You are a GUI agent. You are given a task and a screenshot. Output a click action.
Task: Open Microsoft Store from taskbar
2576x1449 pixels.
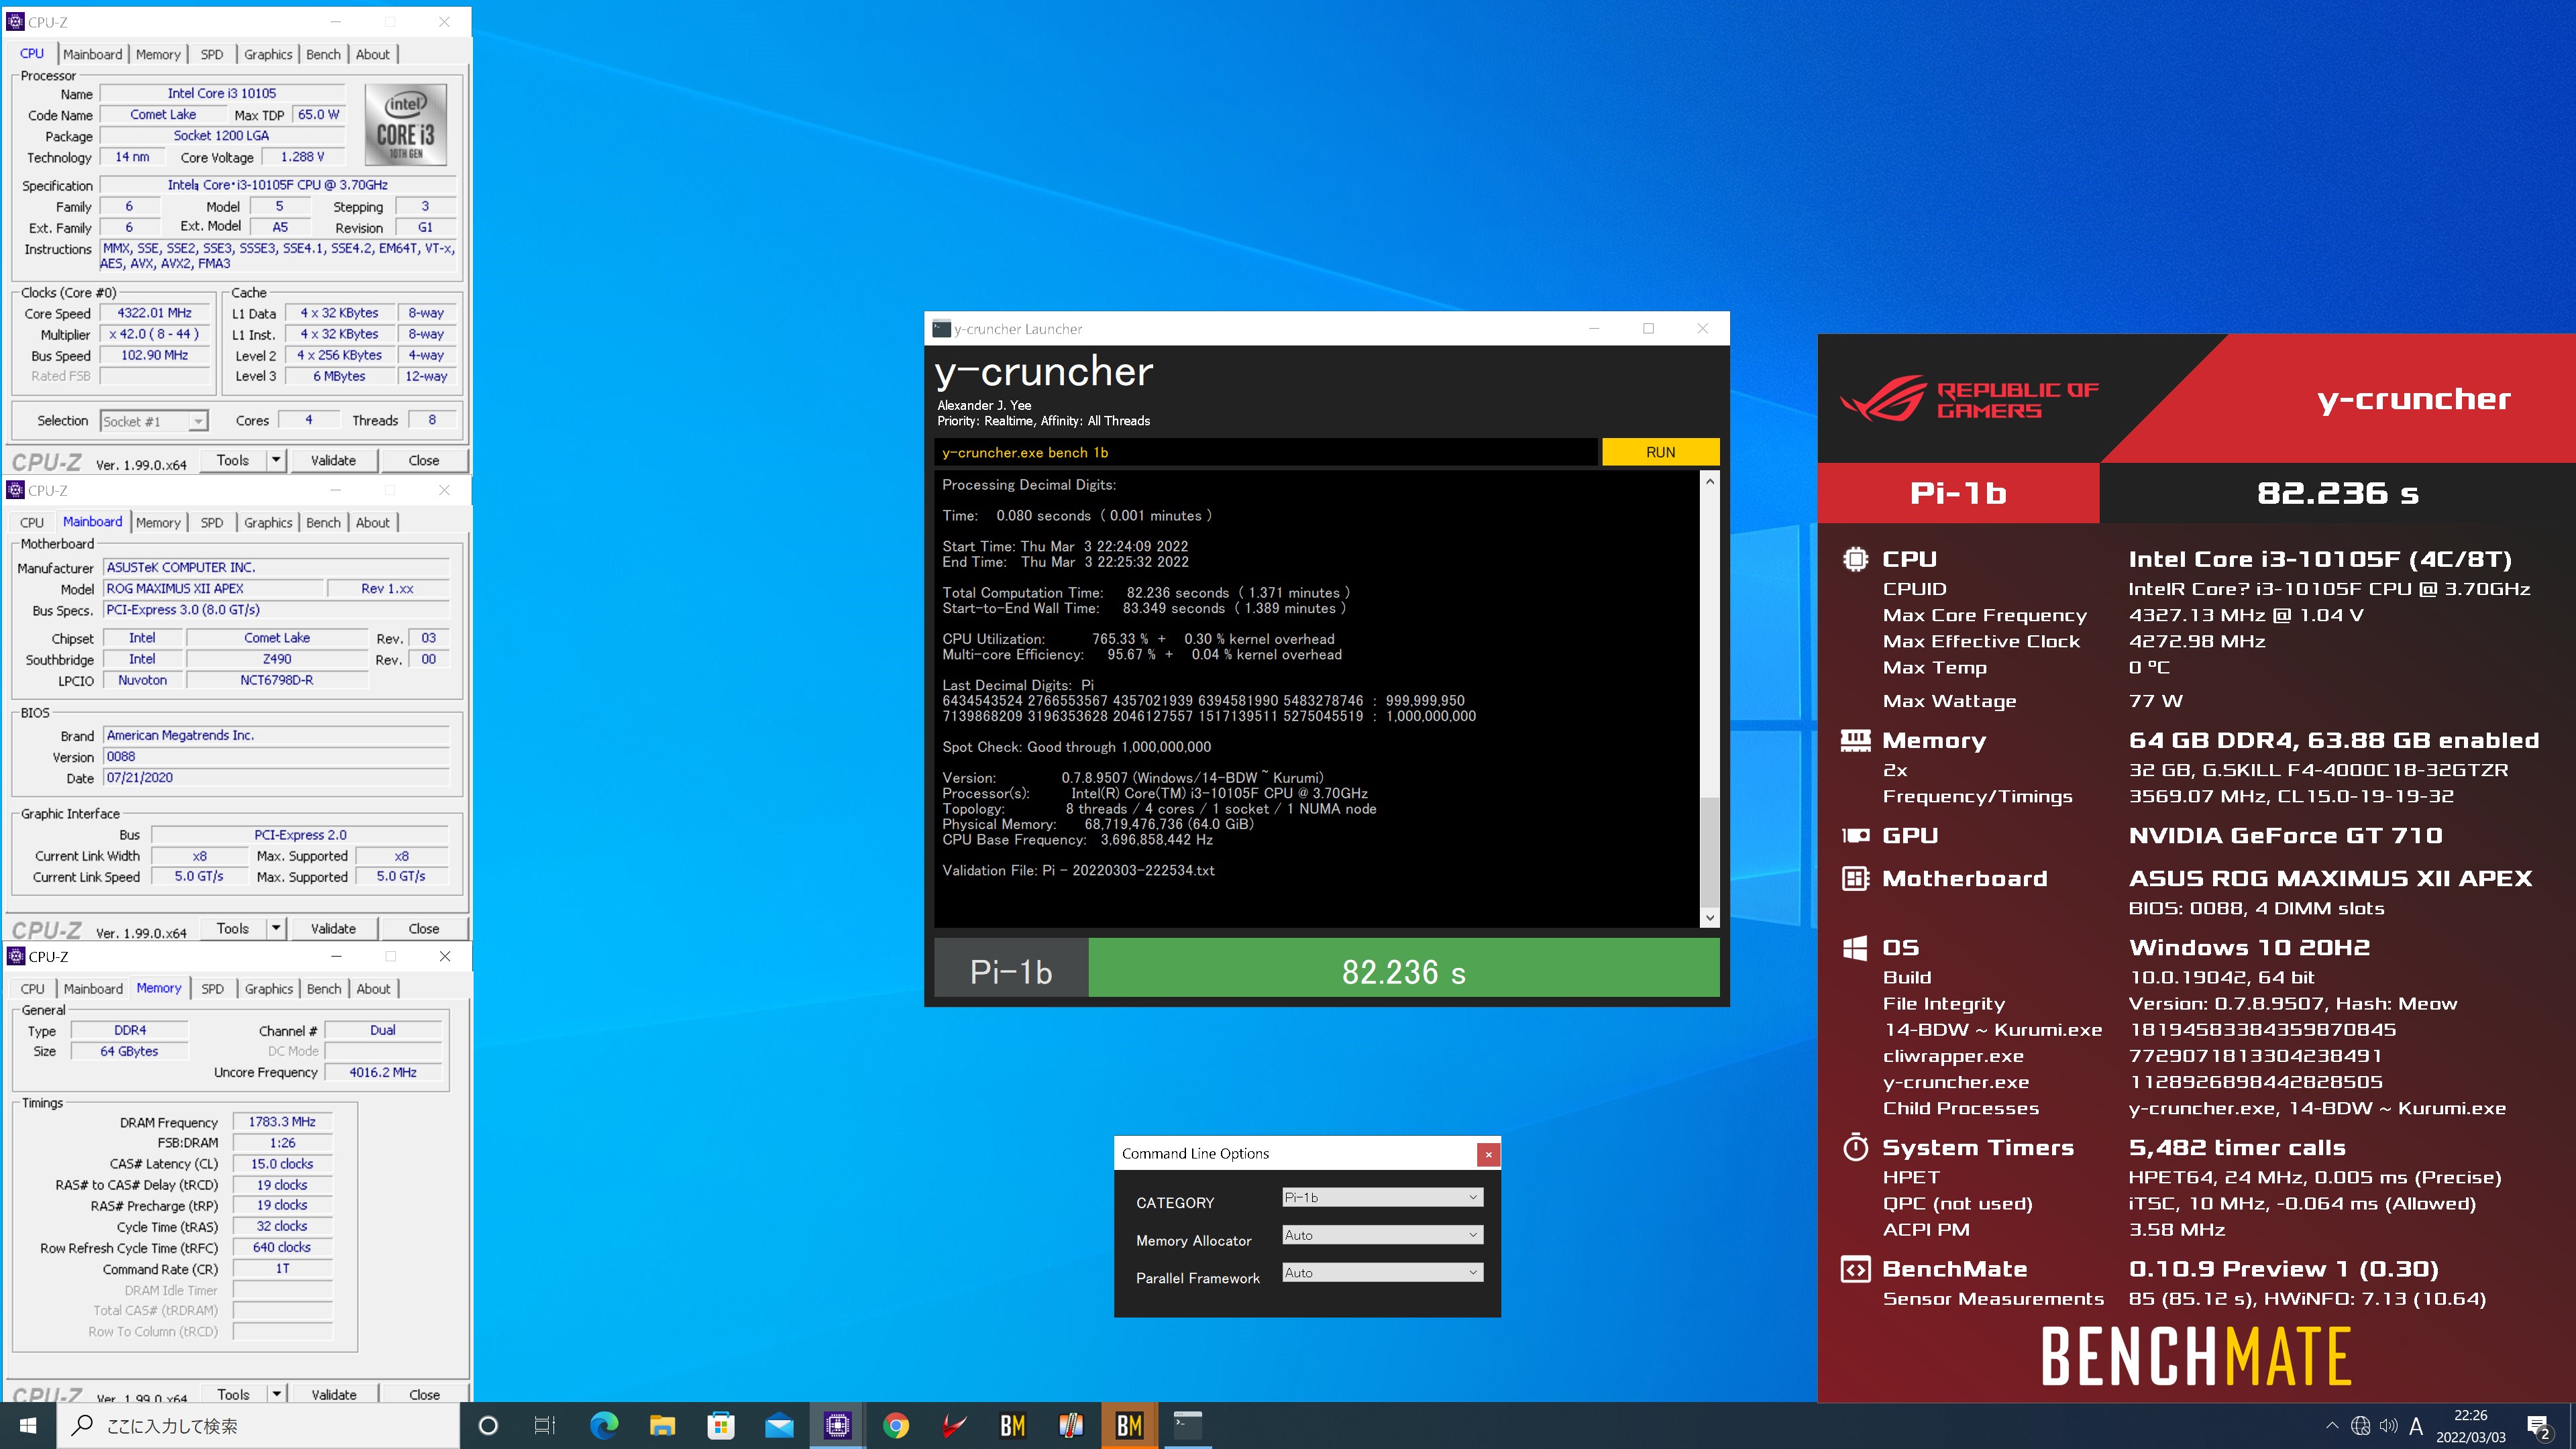[x=721, y=1425]
